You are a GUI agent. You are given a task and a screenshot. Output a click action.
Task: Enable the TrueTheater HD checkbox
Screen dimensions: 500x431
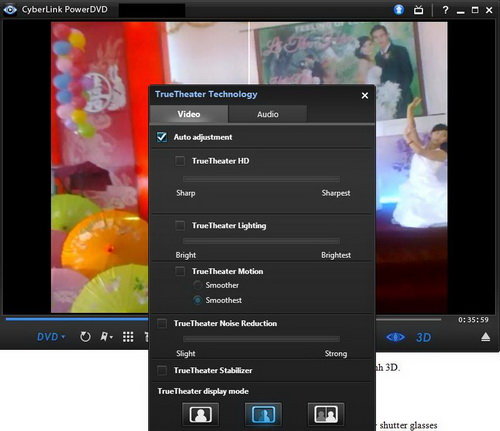tap(180, 161)
